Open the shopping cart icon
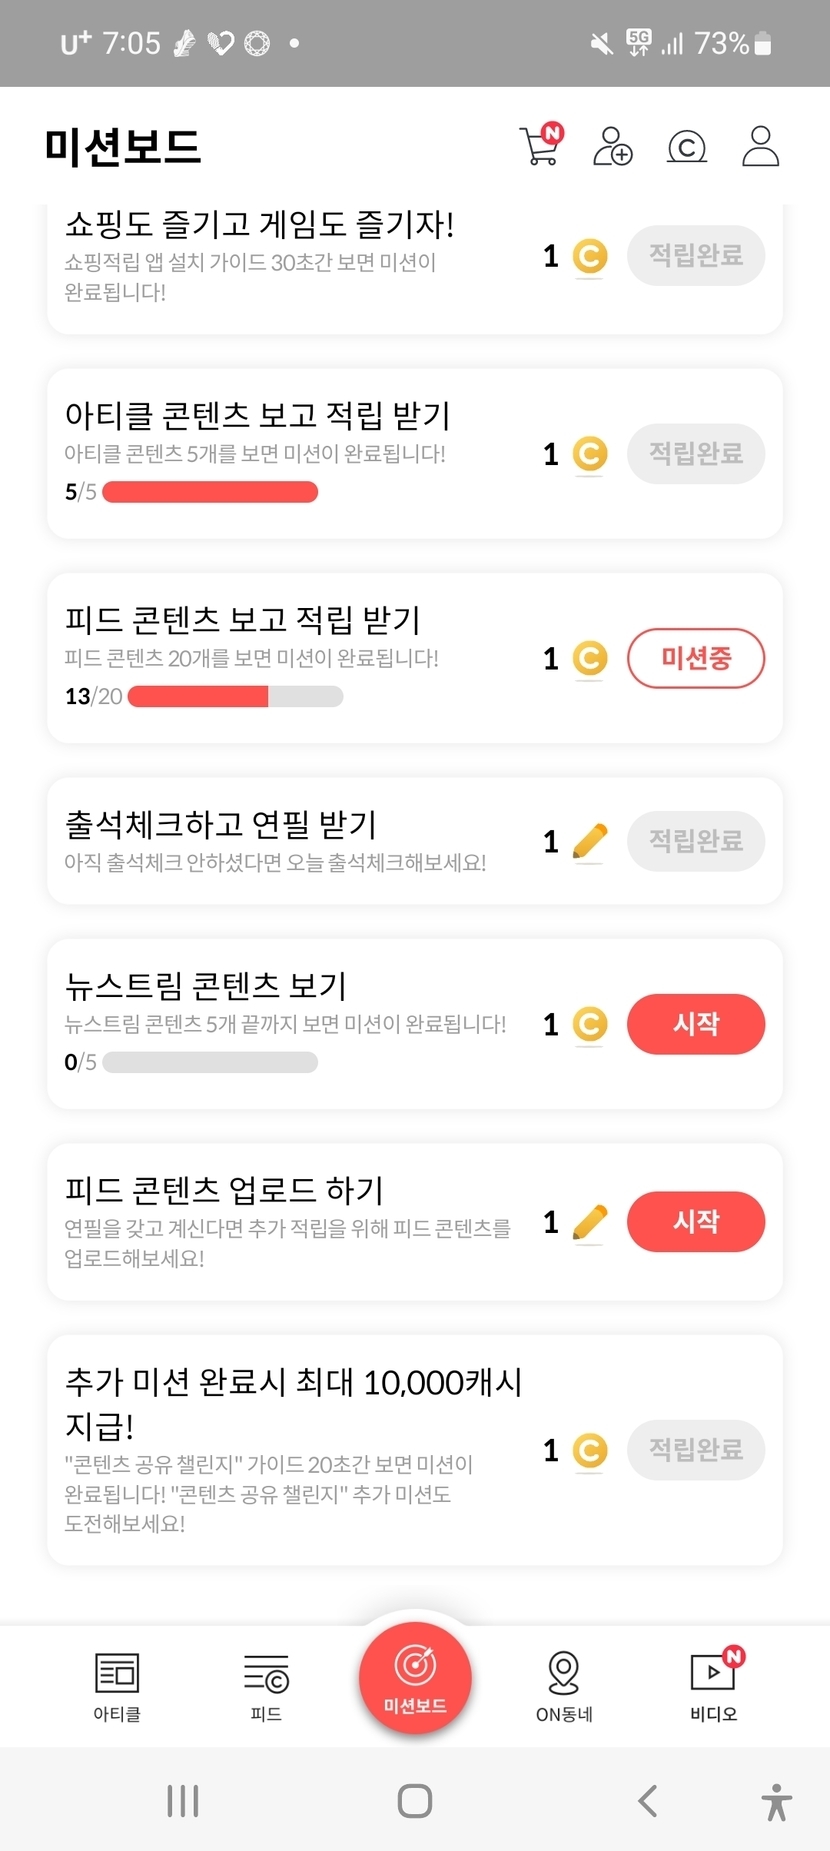Screen dimensions: 830x1851 [x=540, y=146]
